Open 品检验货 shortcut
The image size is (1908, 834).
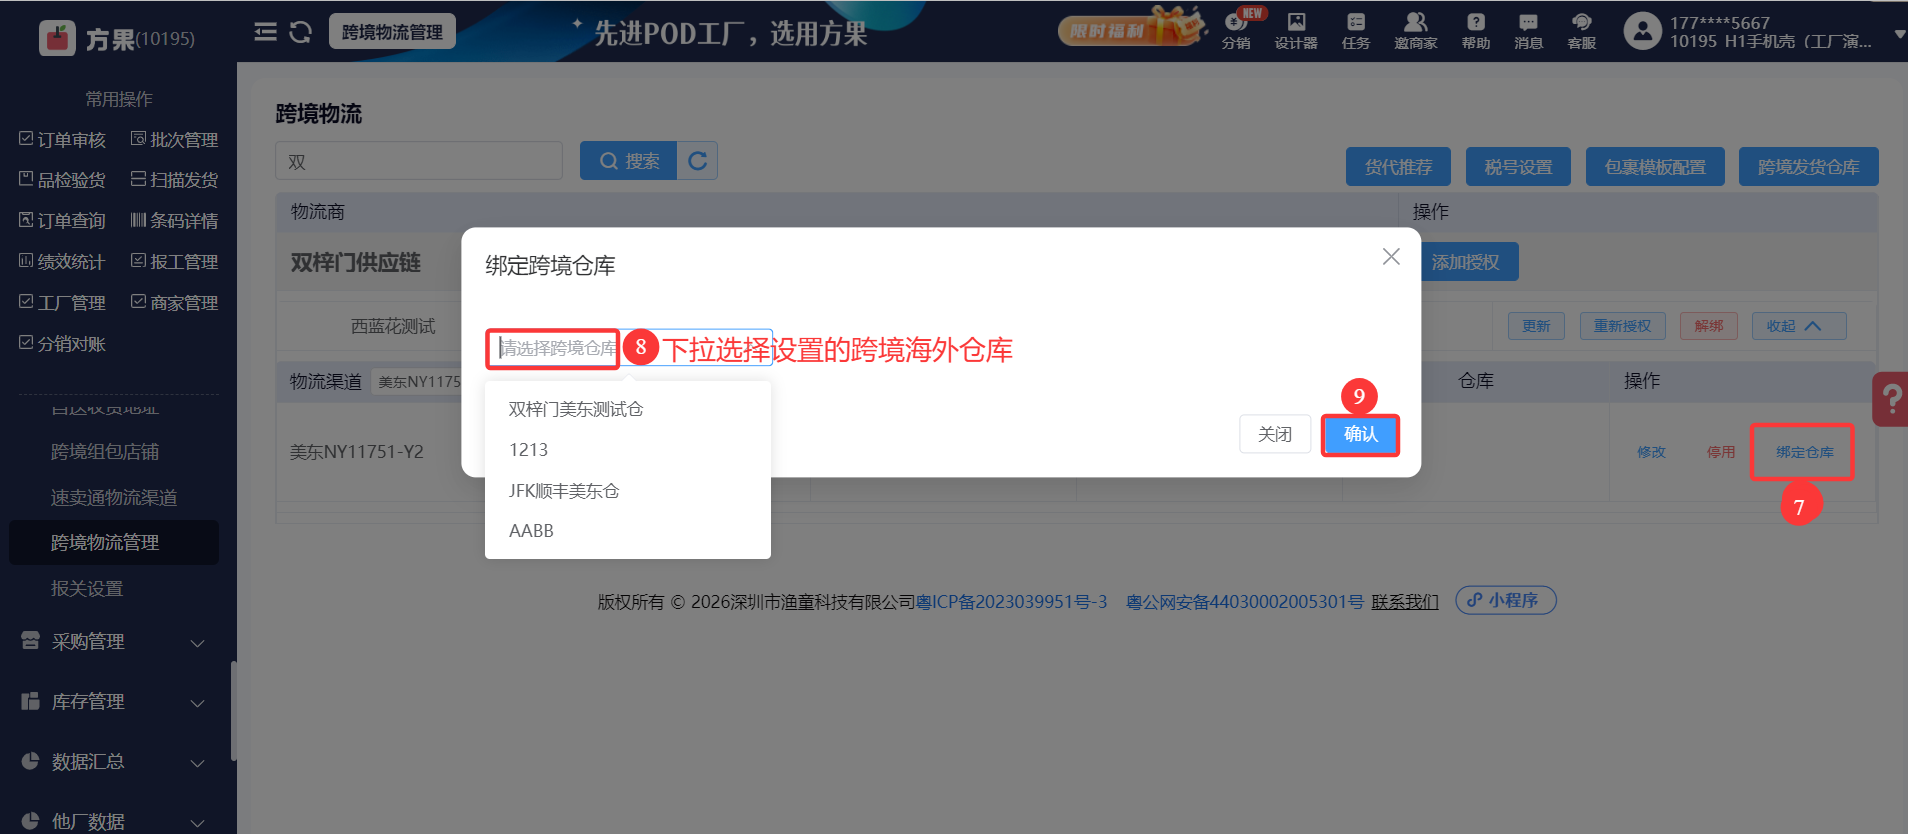(62, 179)
